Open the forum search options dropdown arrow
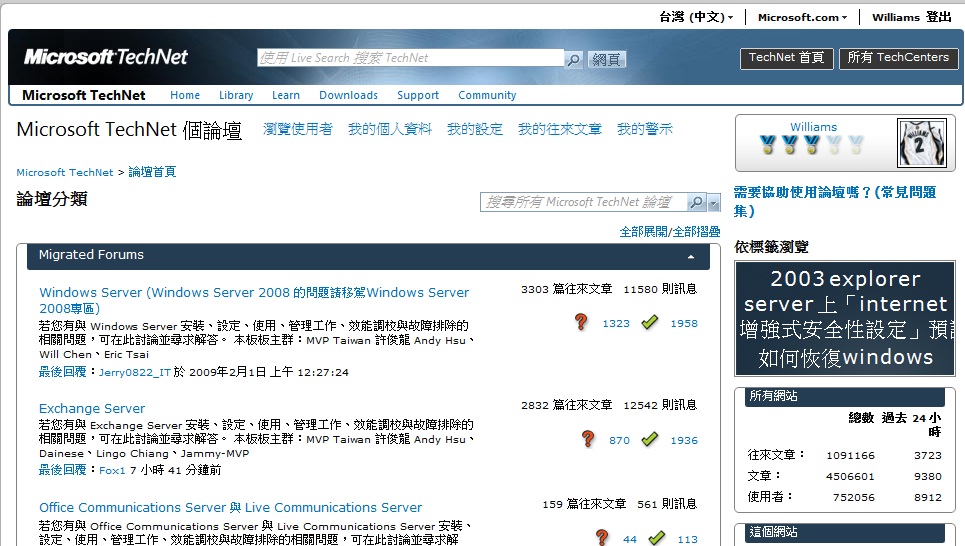Viewport: 965px width, 546px height. pos(713,202)
